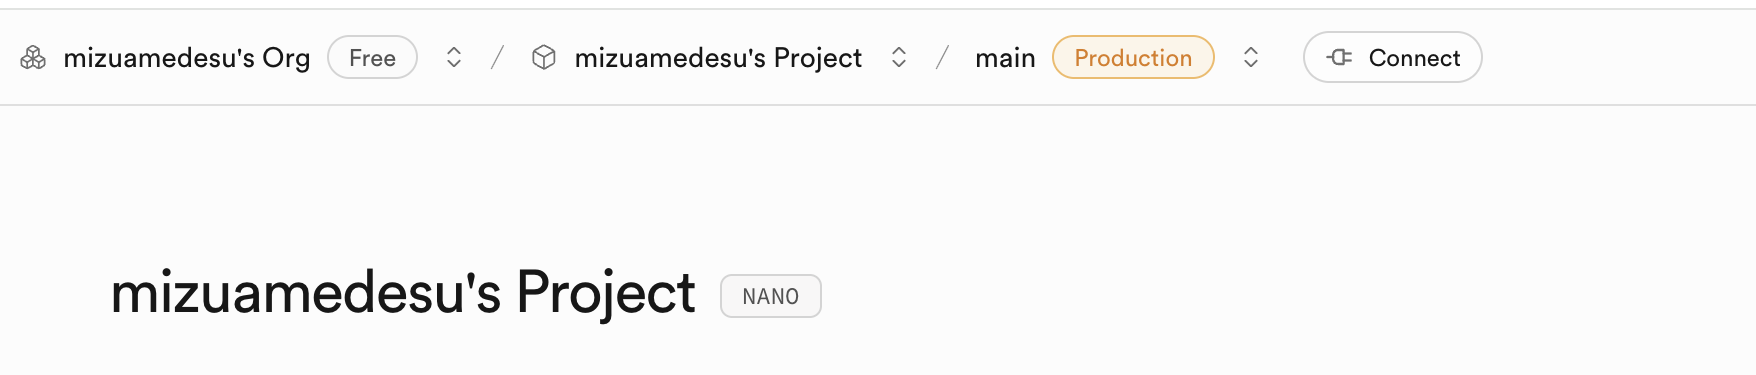Expand the project switcher chevrons
This screenshot has width=1756, height=375.
tap(899, 58)
